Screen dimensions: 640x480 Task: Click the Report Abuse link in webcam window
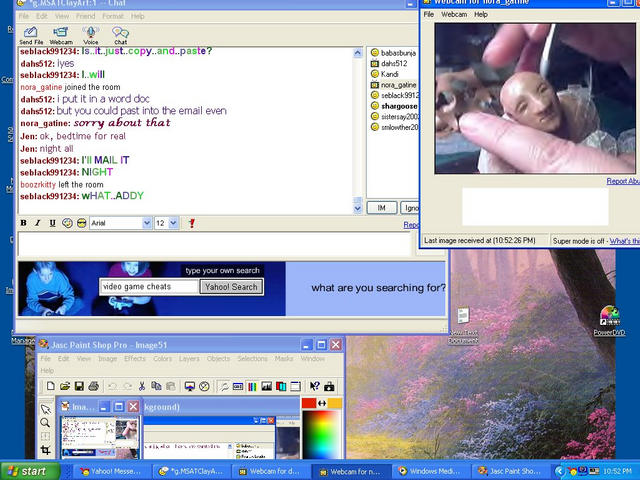tap(623, 181)
